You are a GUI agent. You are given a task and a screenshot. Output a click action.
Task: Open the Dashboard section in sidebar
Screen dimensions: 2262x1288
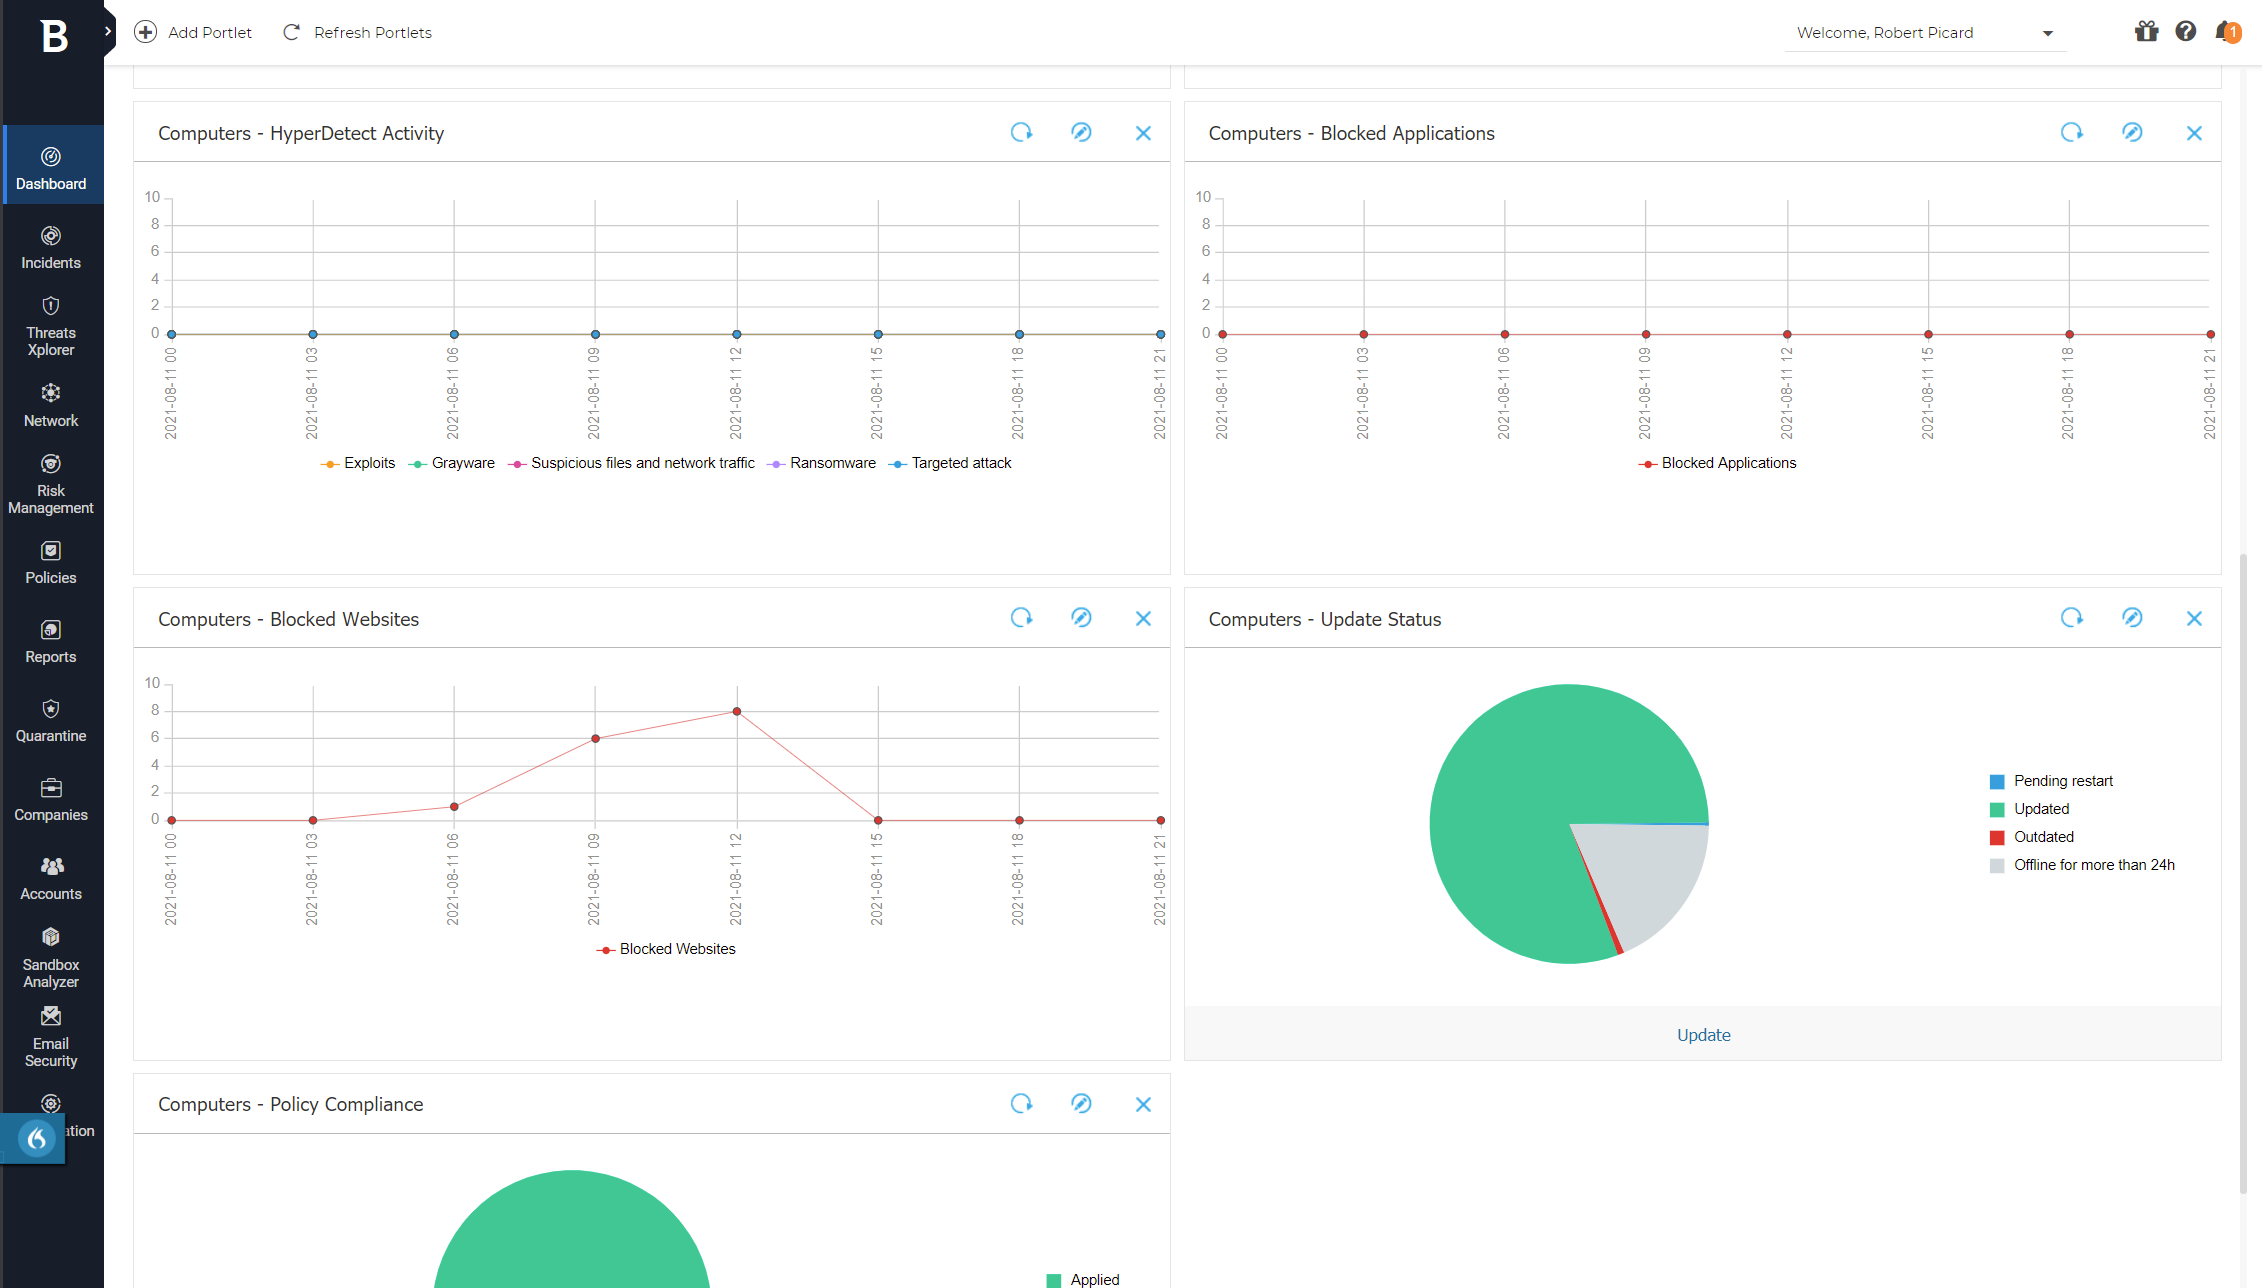[x=51, y=166]
